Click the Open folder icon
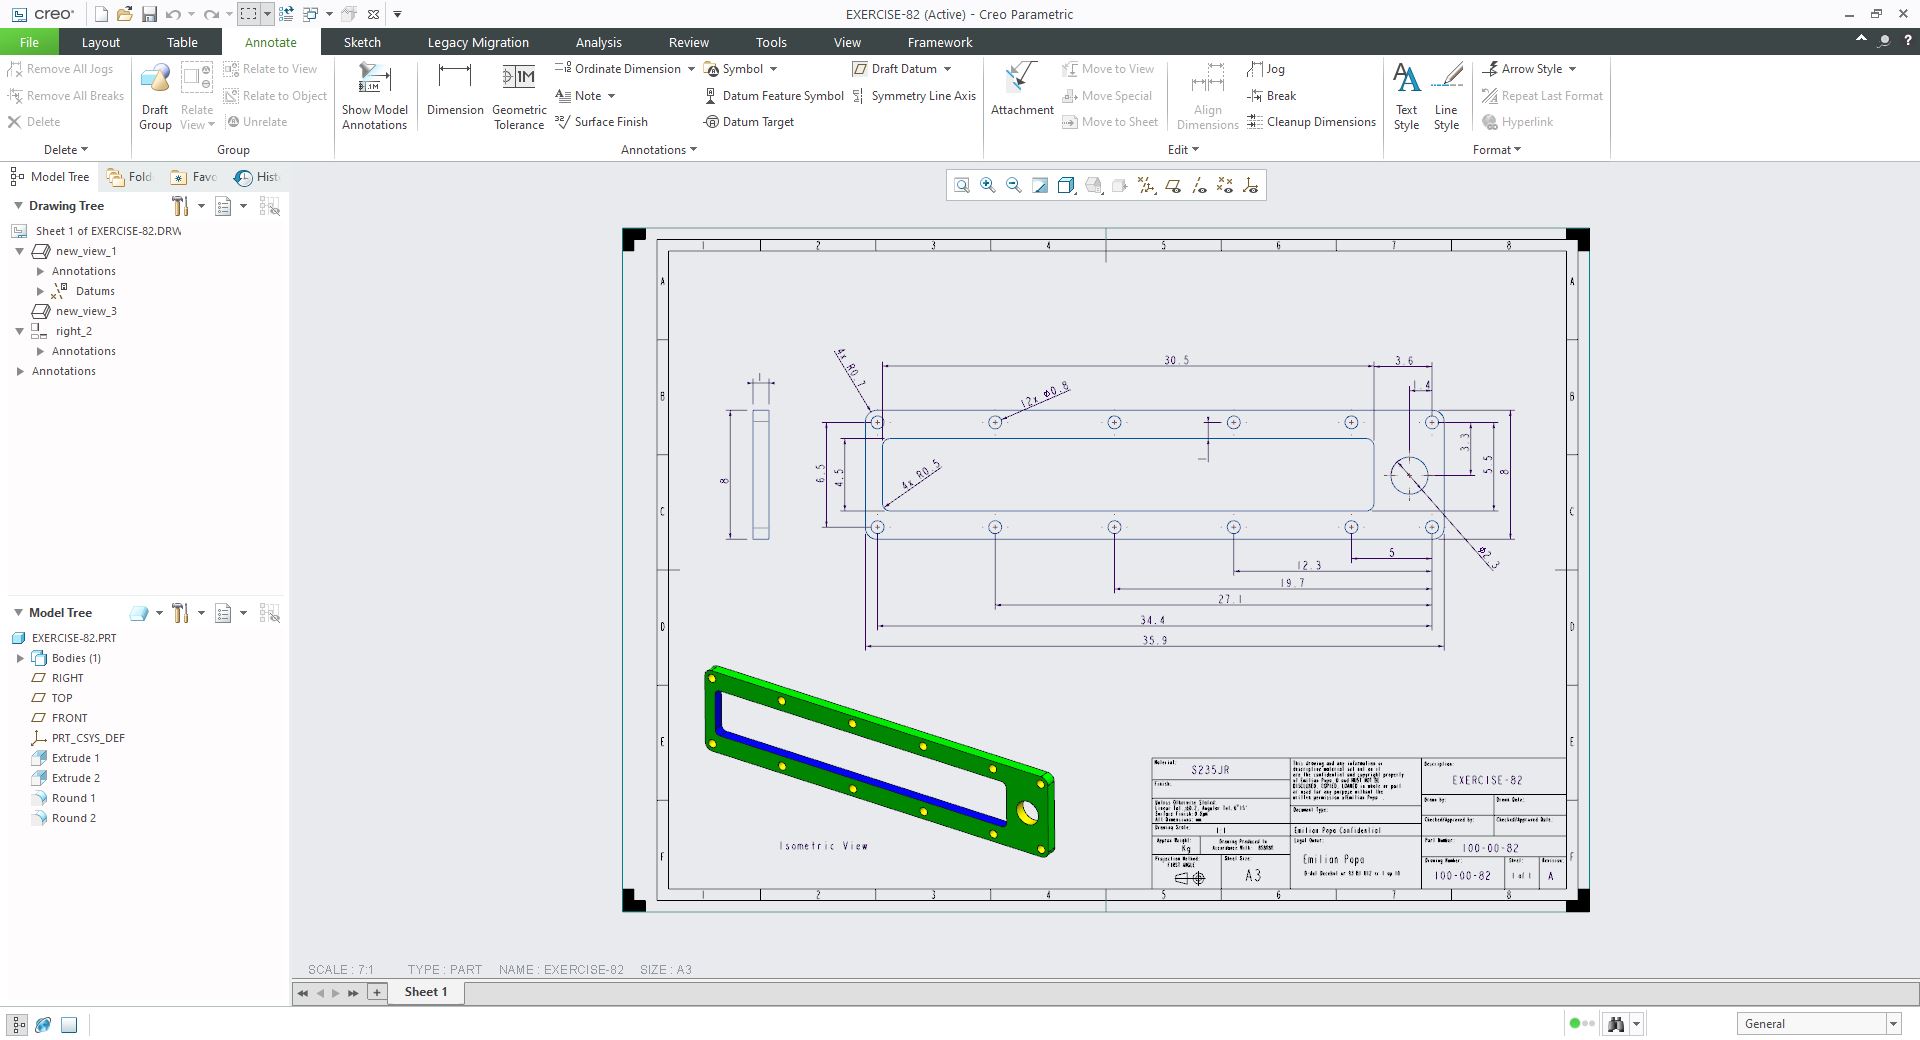 coord(125,14)
